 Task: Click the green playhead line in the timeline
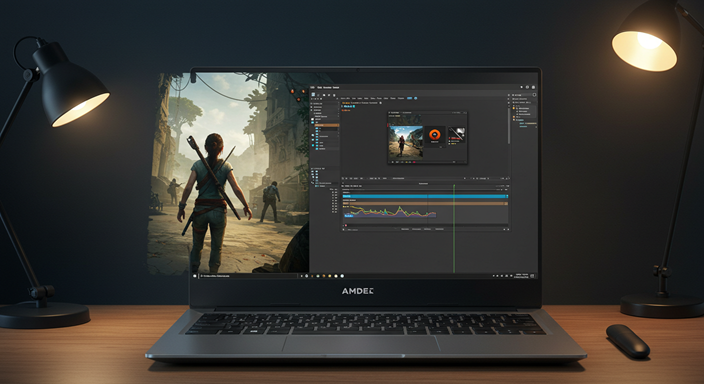(x=454, y=229)
